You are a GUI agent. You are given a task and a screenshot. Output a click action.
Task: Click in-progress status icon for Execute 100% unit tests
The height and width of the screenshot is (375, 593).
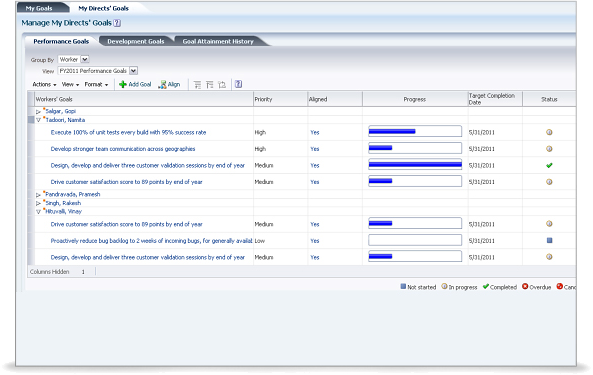549,132
